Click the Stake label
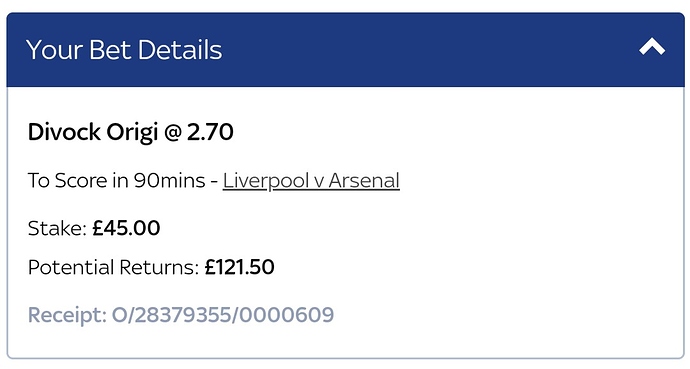The width and height of the screenshot is (690, 369). pos(57,228)
